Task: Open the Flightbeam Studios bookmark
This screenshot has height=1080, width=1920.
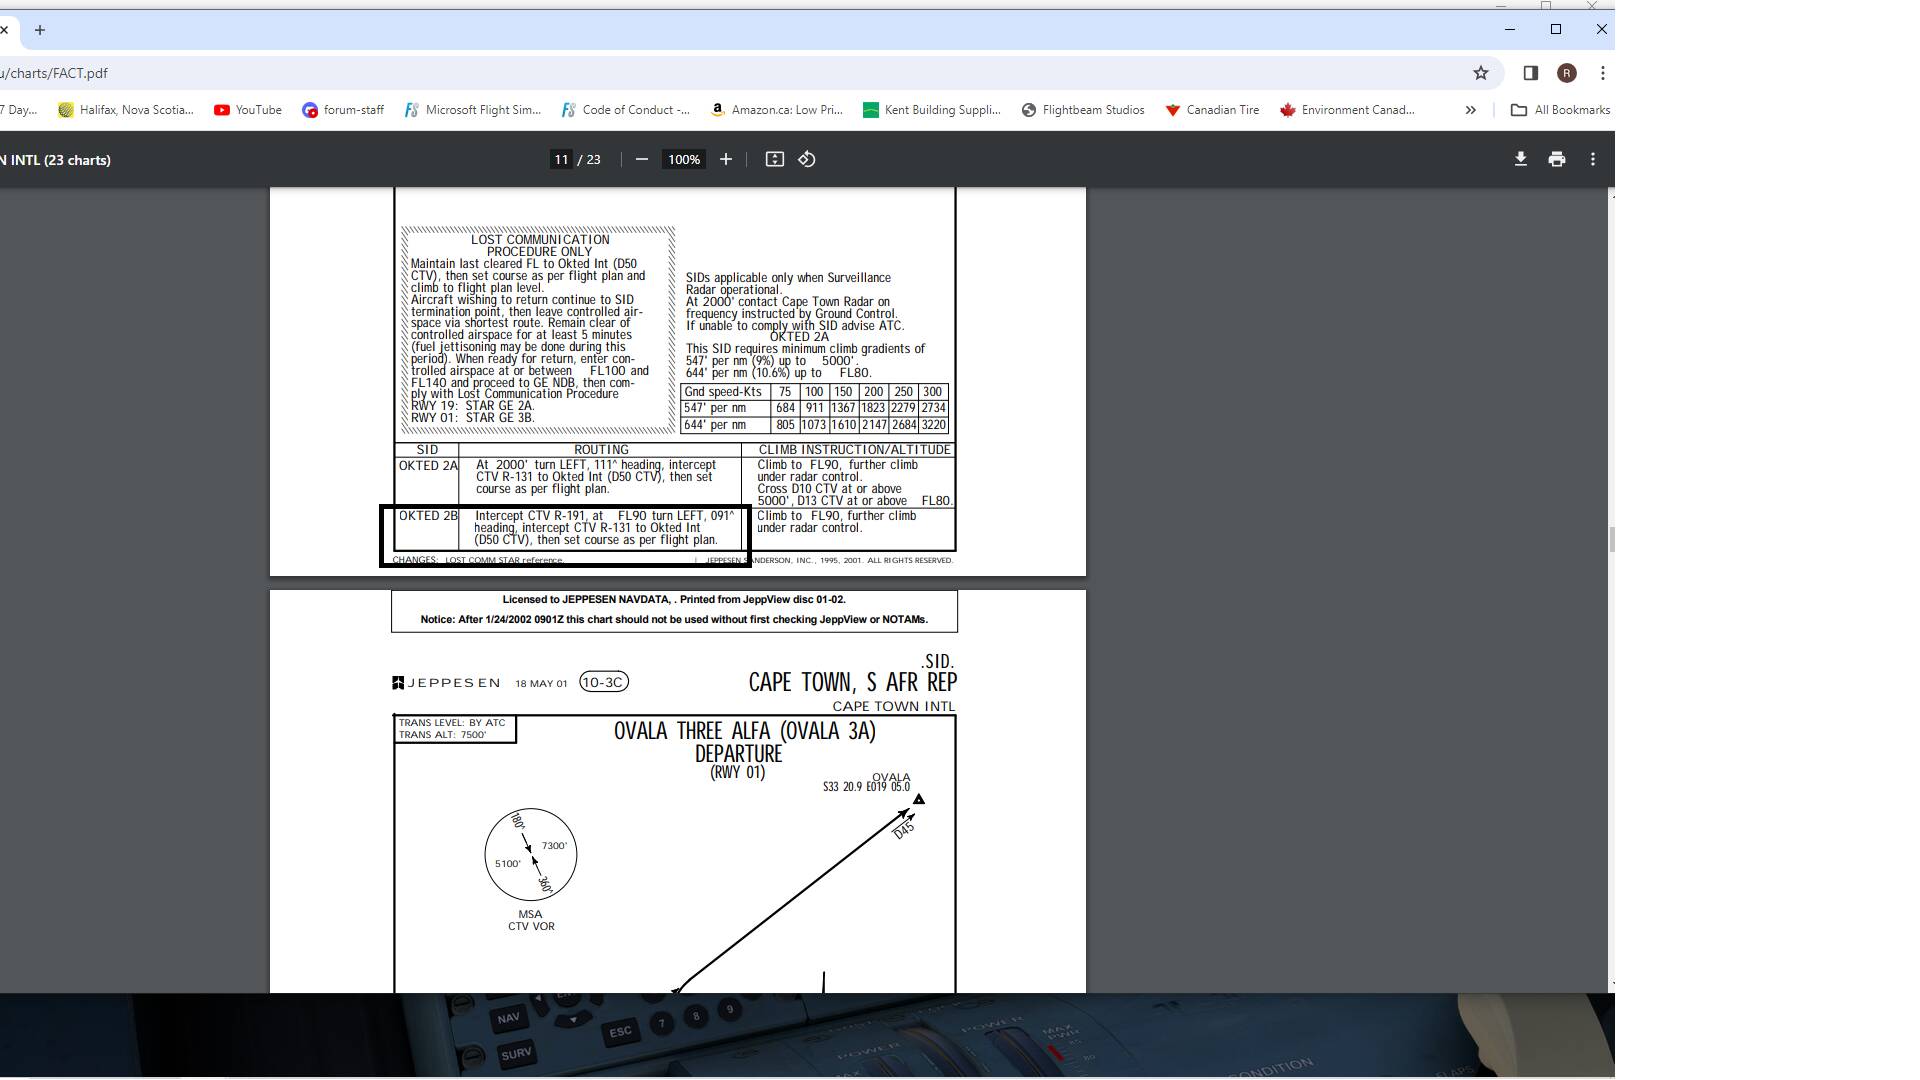Action: 1083,110
